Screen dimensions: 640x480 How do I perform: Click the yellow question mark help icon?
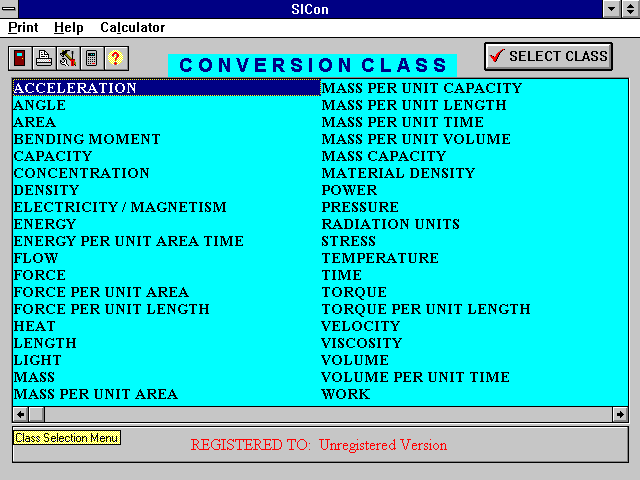(116, 58)
